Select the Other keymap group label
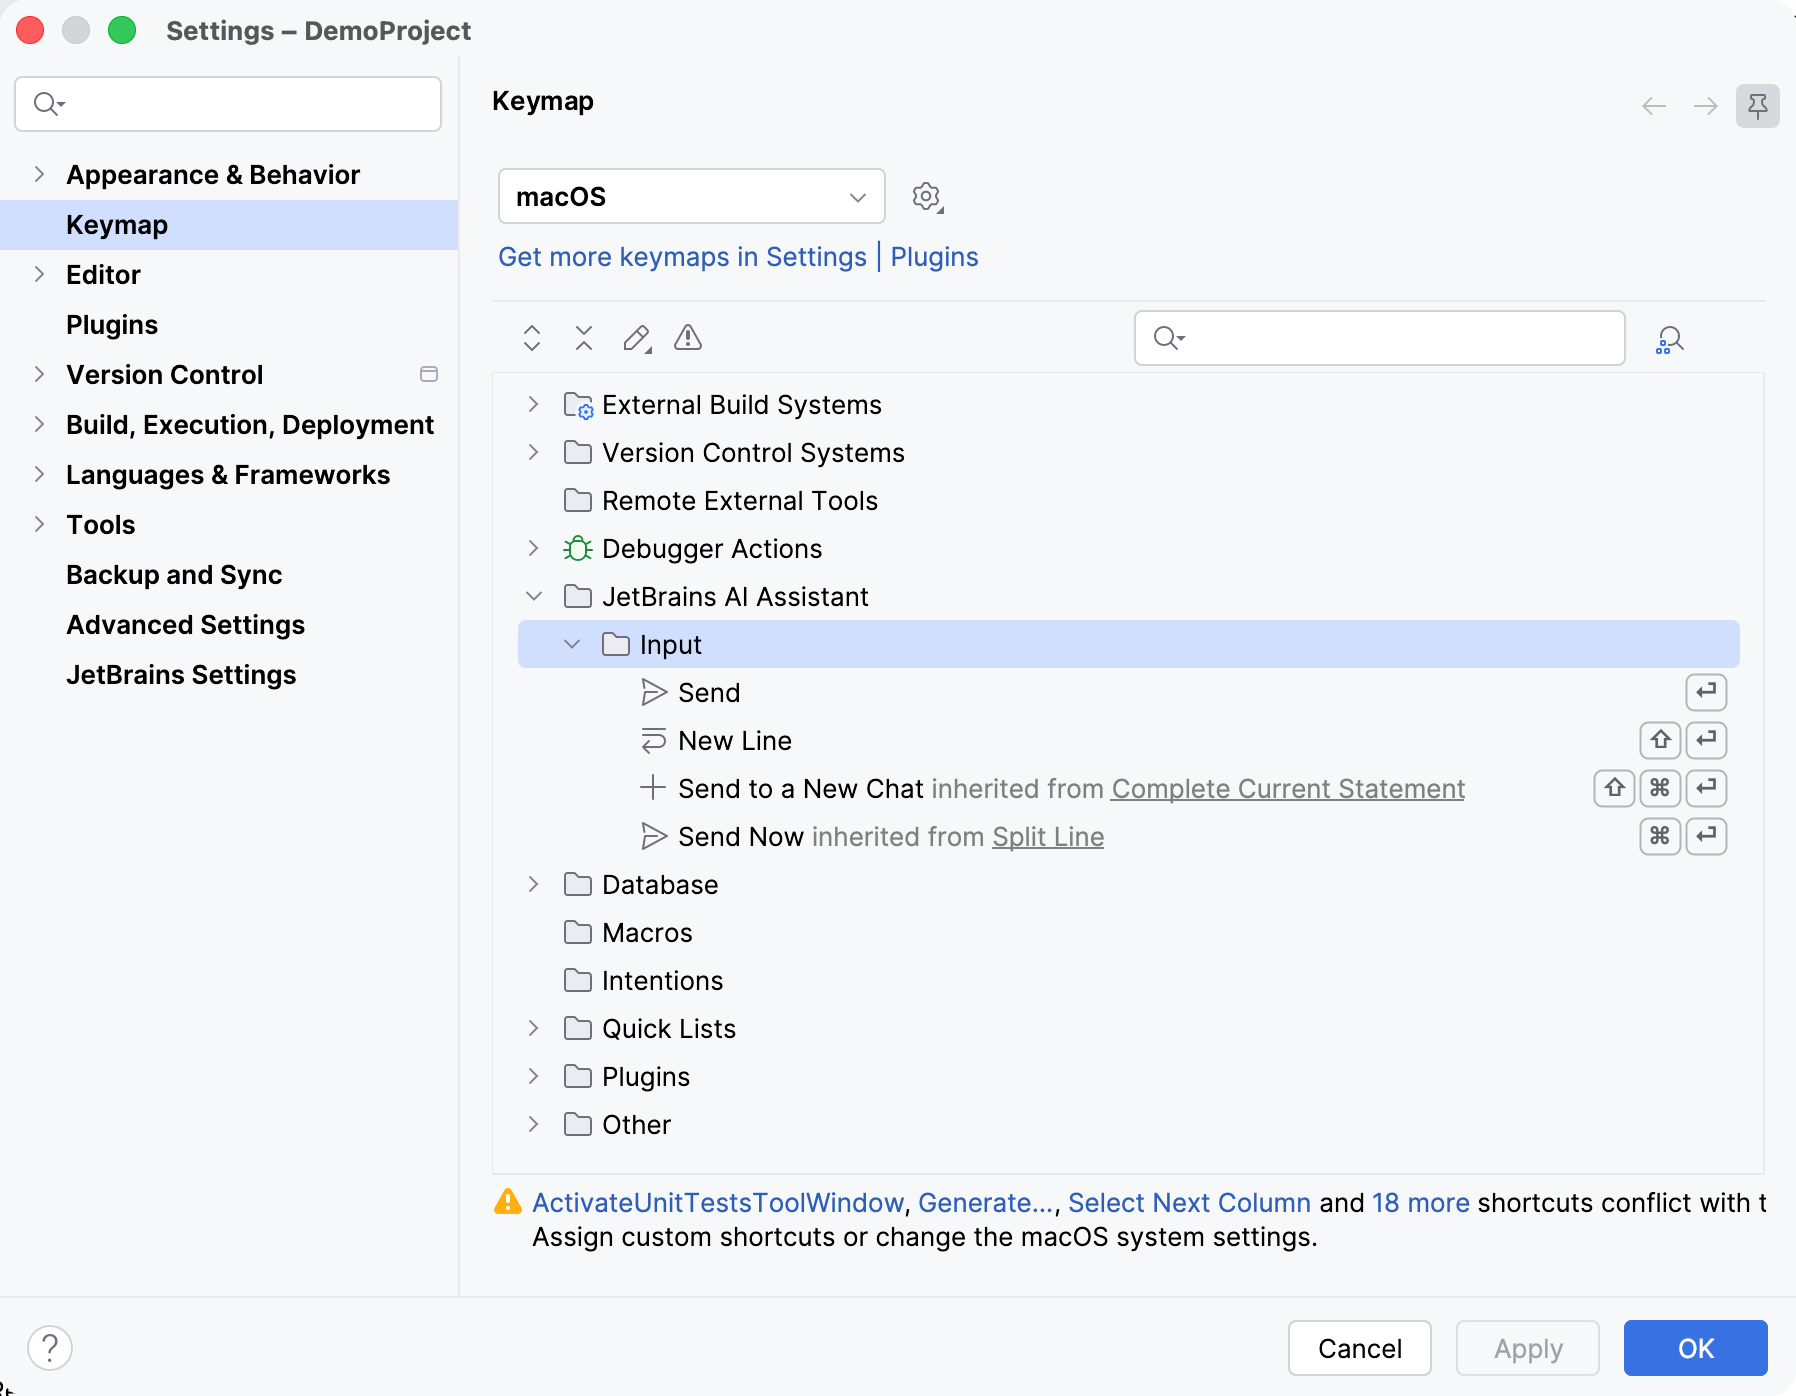This screenshot has width=1796, height=1396. [636, 1125]
